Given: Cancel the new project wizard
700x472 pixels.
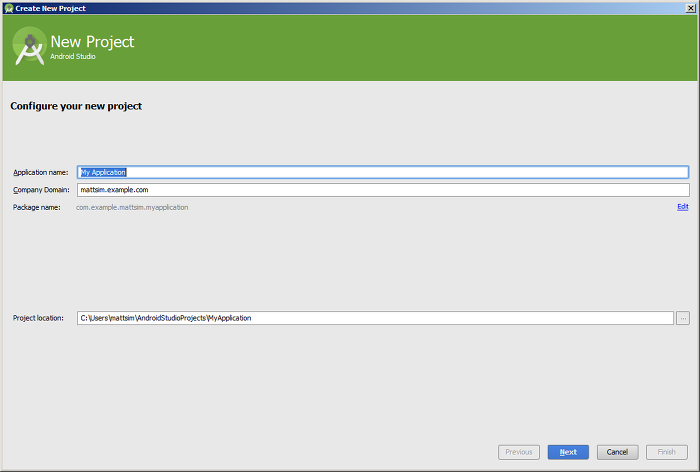Looking at the screenshot, I should (x=617, y=452).
